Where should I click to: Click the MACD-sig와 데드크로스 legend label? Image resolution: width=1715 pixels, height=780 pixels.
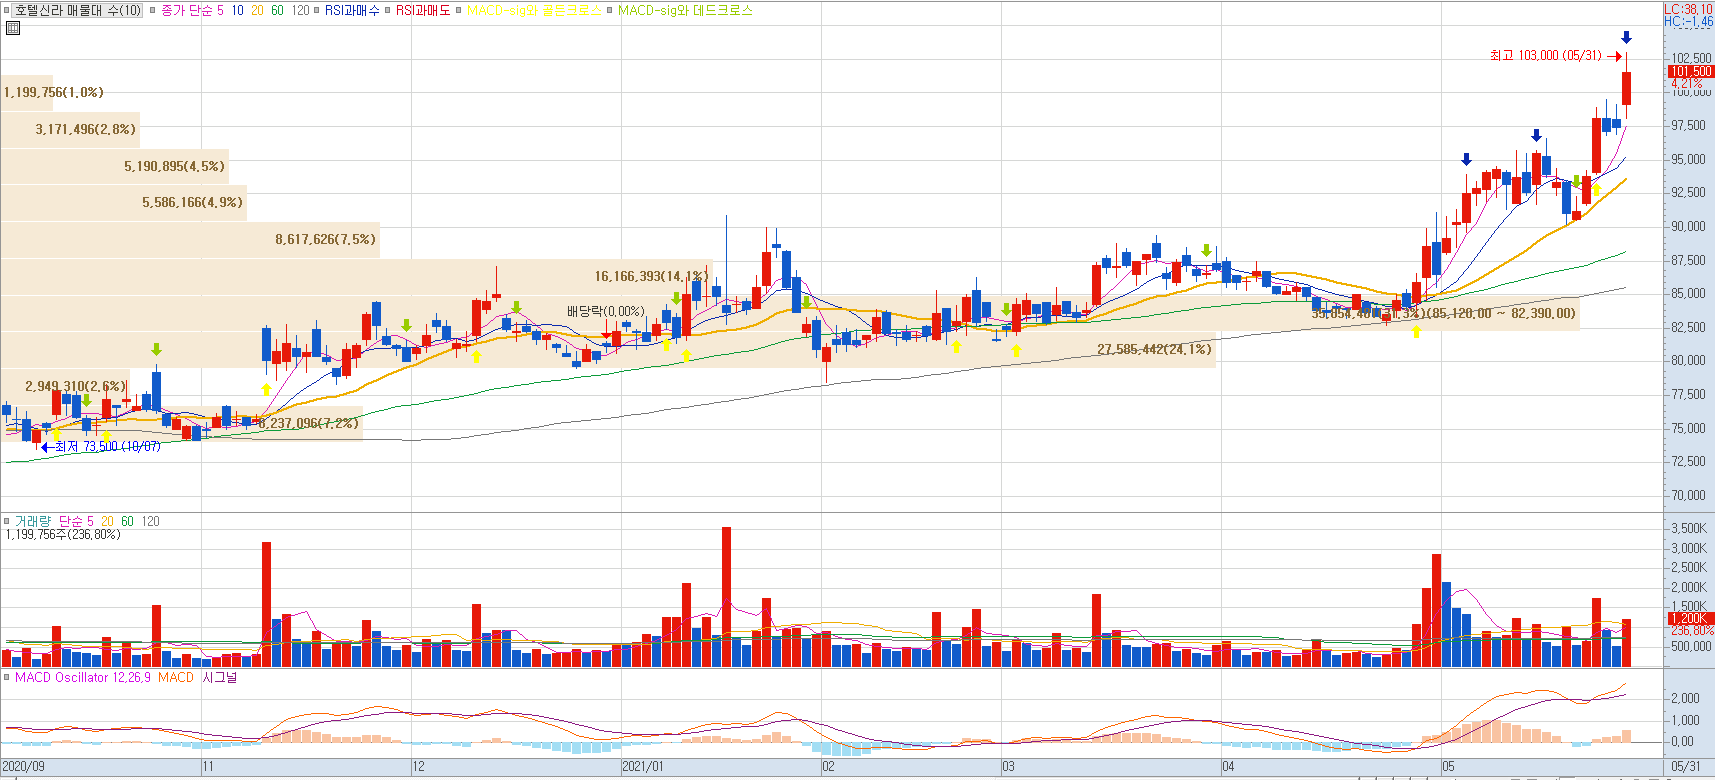(x=685, y=11)
